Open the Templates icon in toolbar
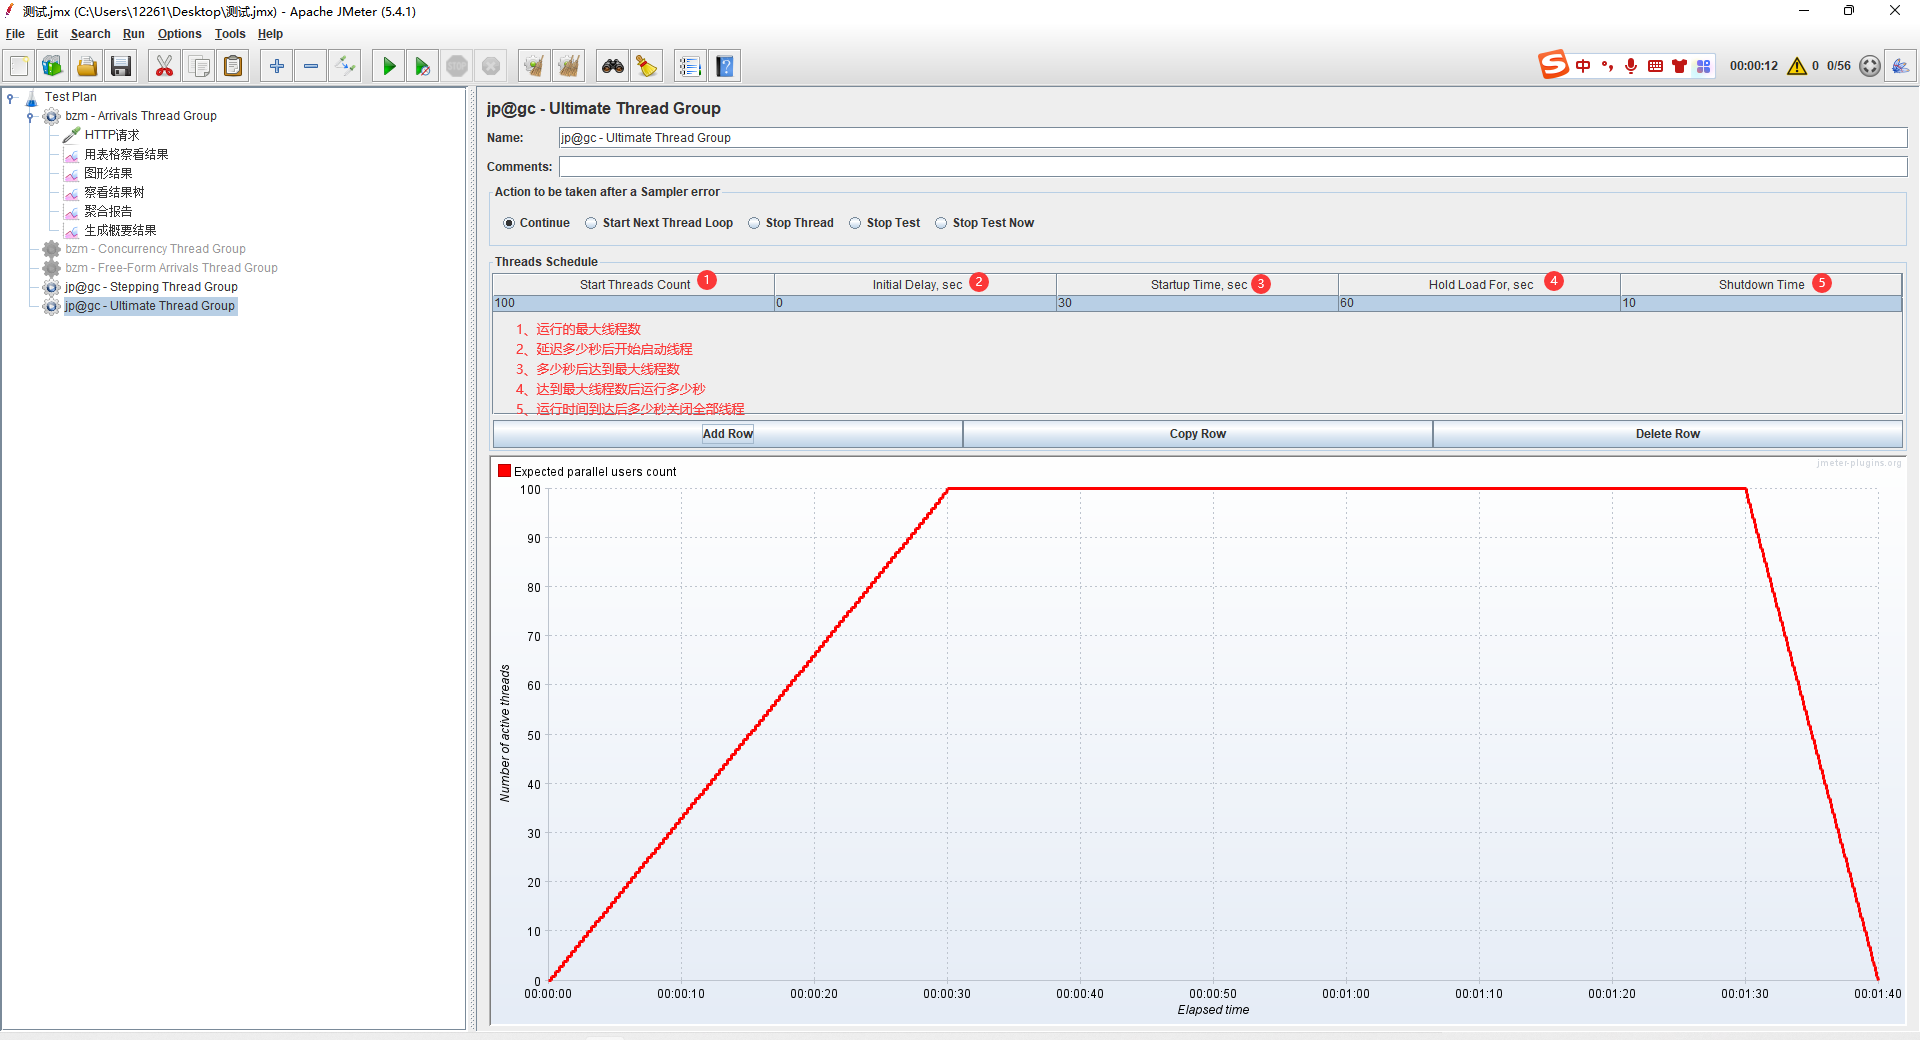The width and height of the screenshot is (1920, 1040). [52, 66]
